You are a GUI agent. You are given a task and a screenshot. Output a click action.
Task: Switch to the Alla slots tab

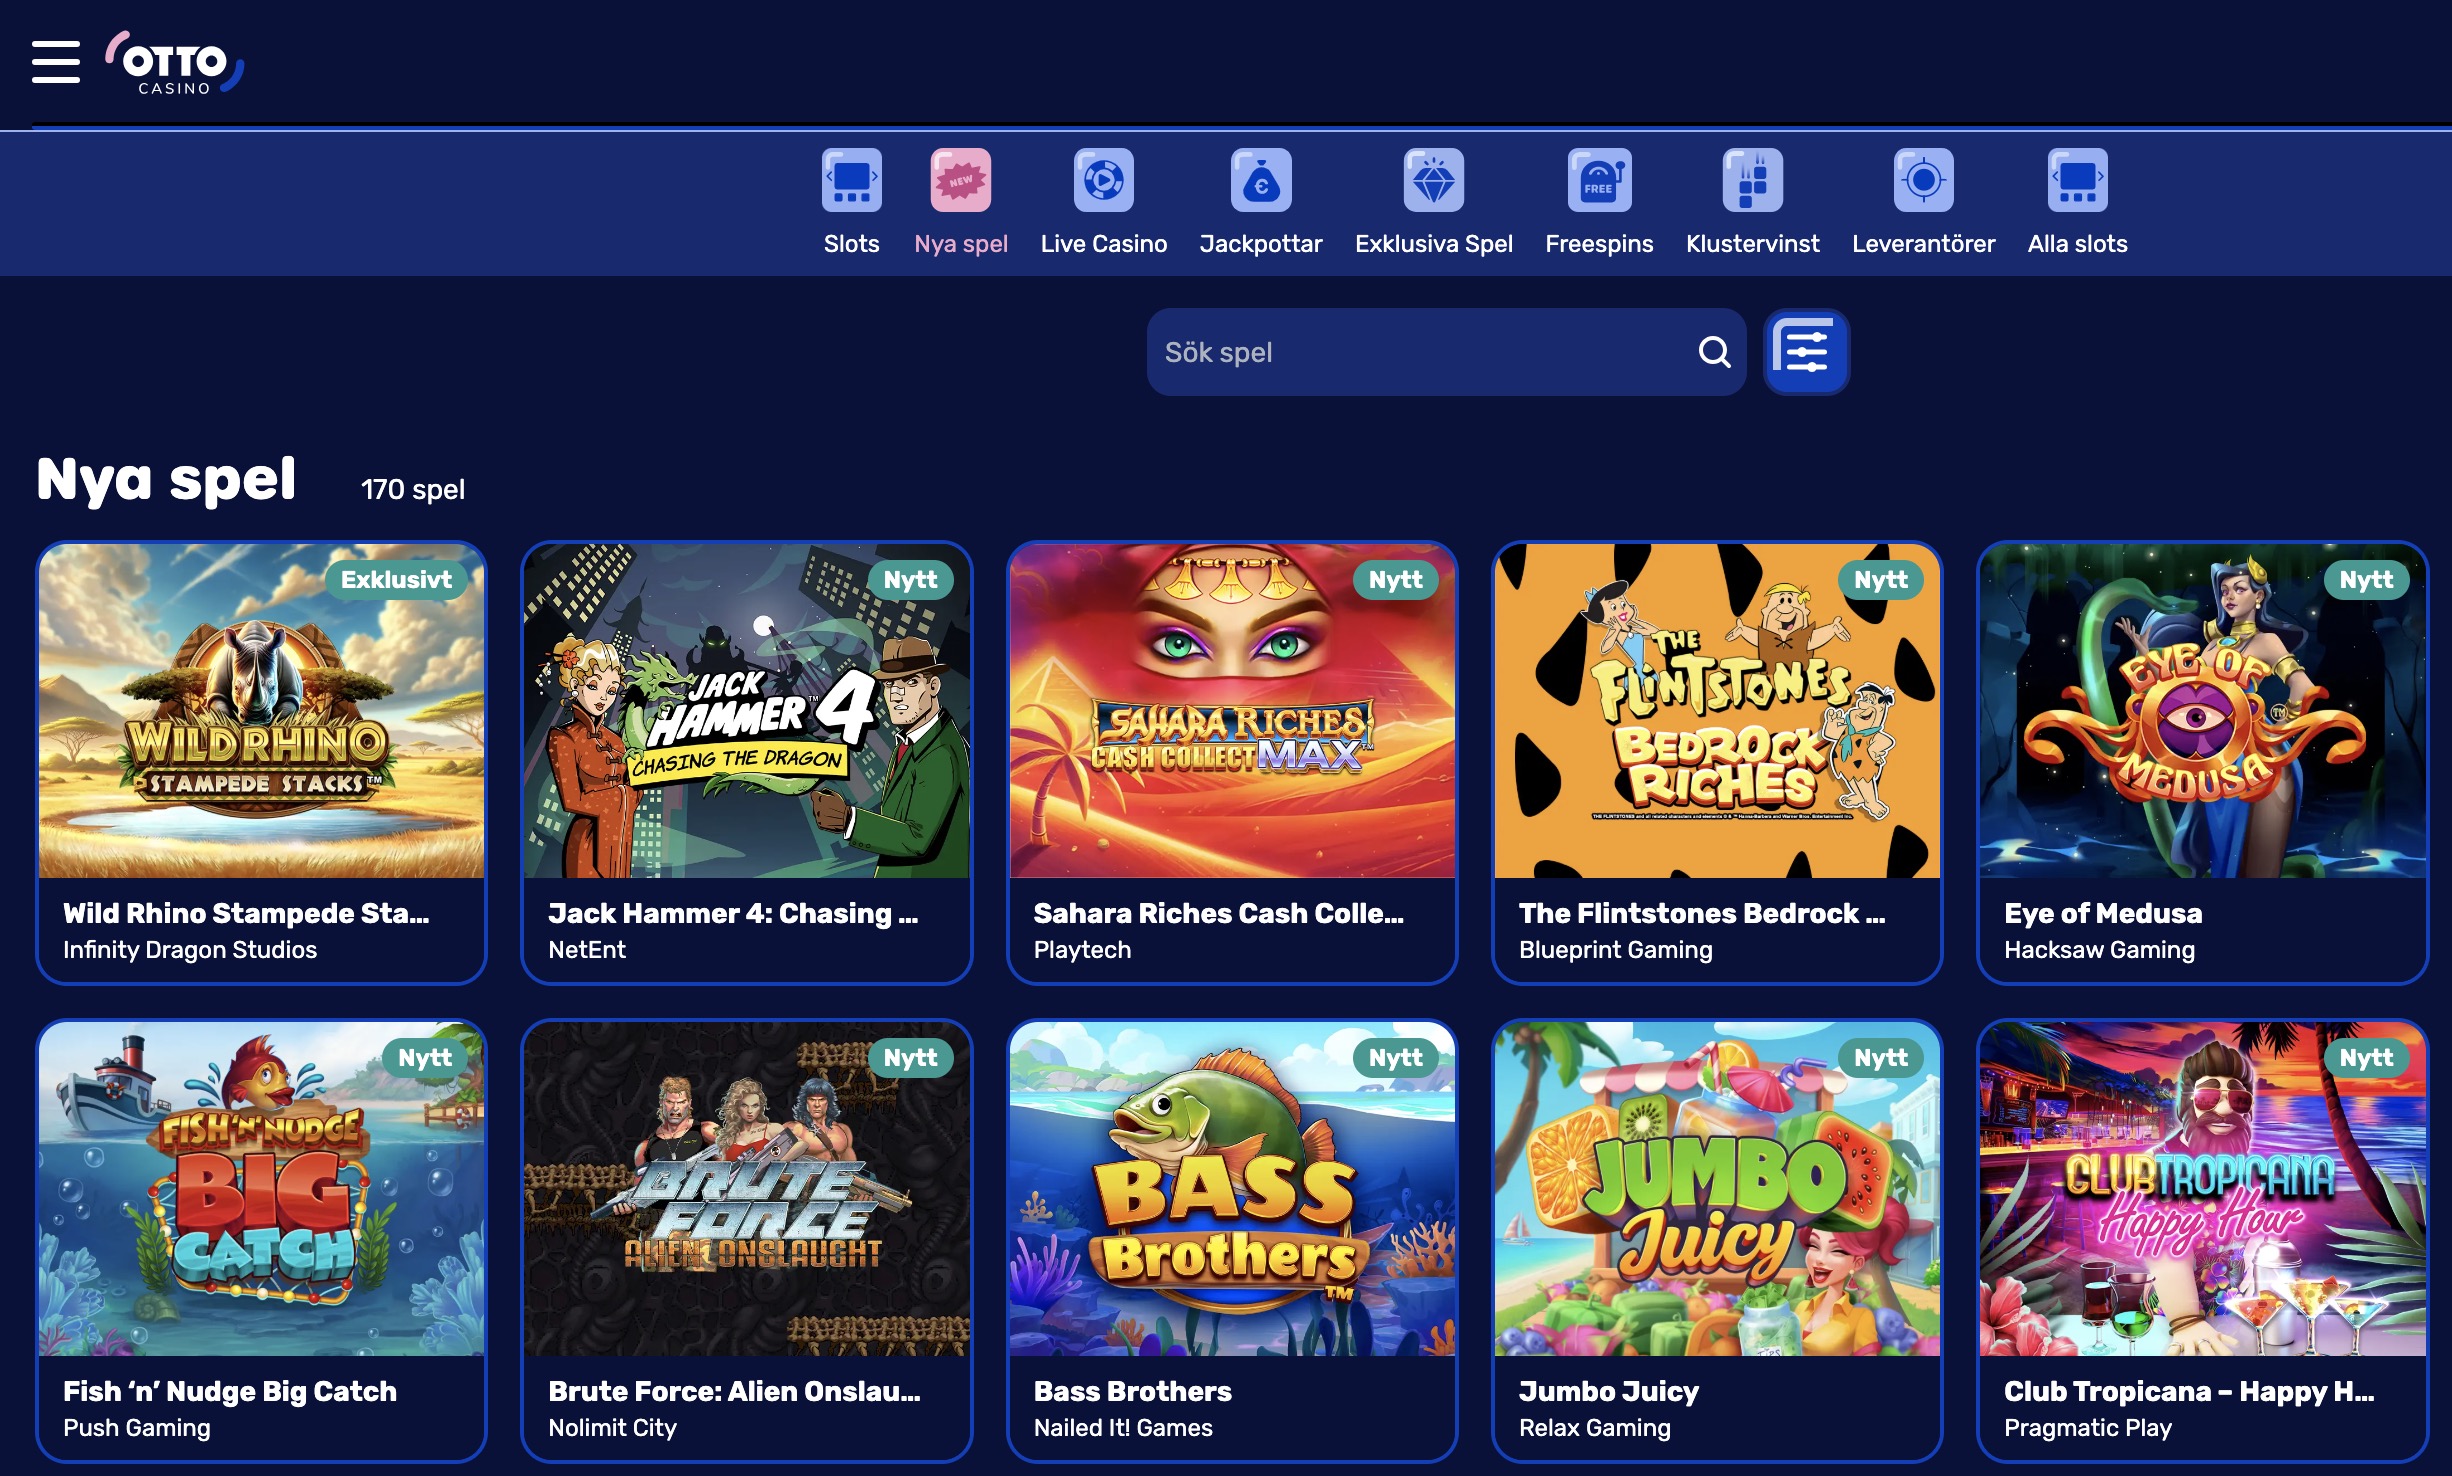(x=2077, y=243)
